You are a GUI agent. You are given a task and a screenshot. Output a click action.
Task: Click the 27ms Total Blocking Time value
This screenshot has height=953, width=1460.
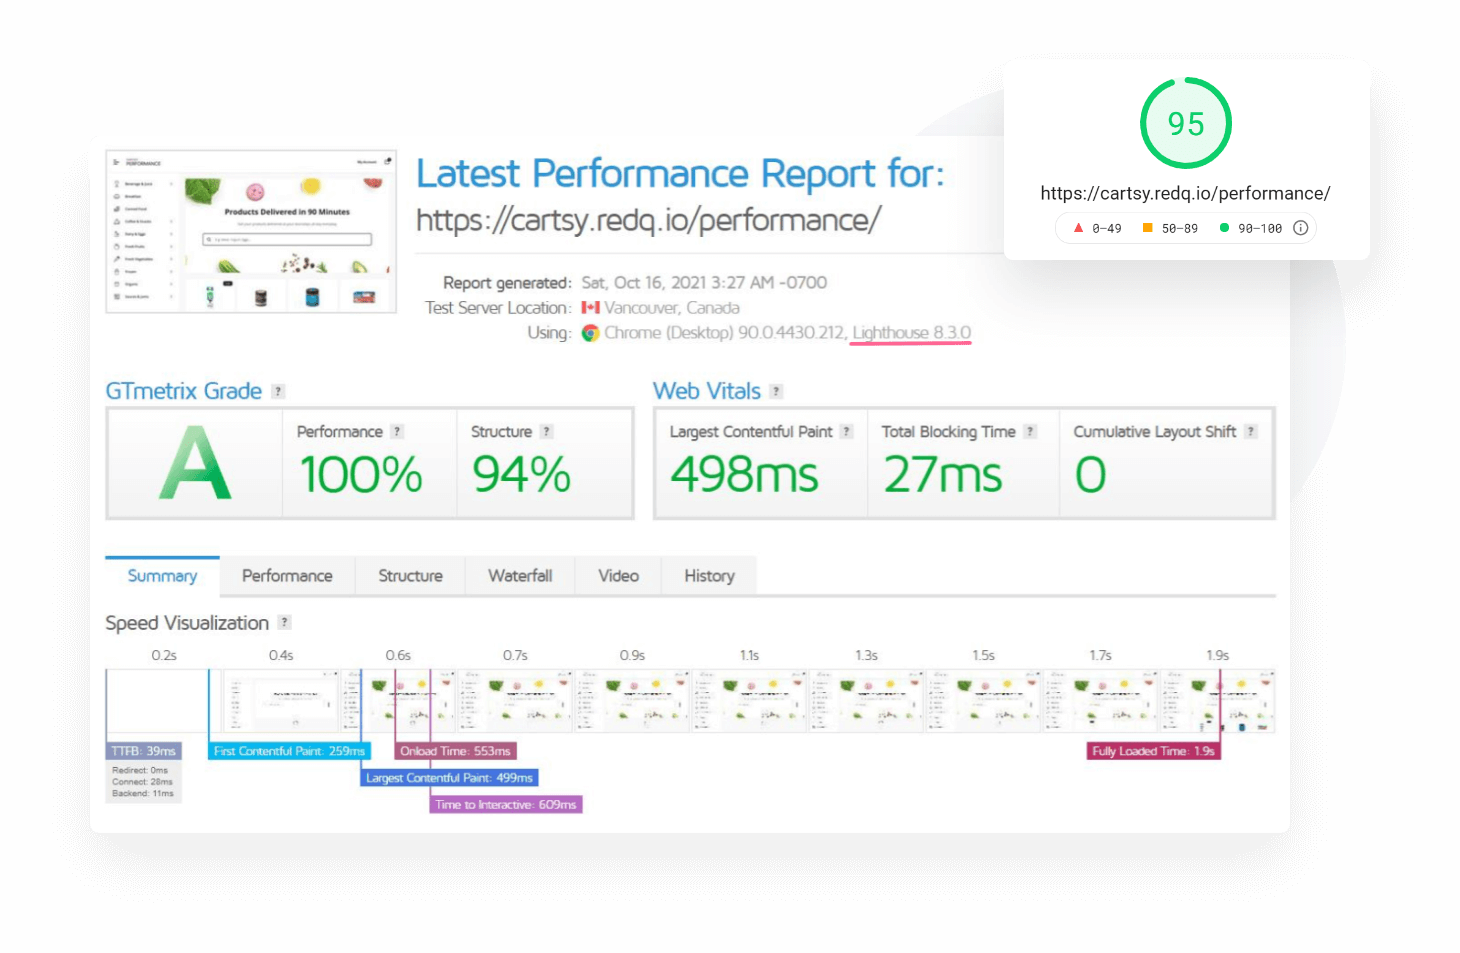[x=943, y=474]
